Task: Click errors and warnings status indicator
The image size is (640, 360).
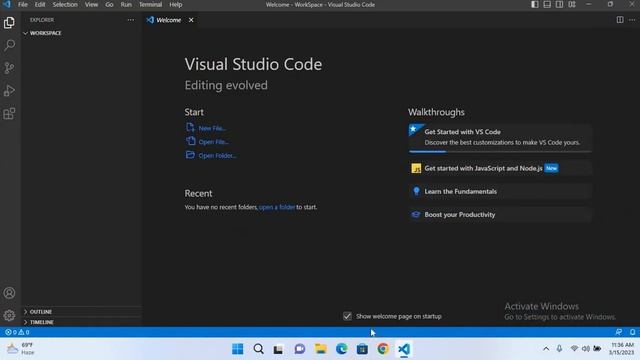Action: (x=17, y=332)
